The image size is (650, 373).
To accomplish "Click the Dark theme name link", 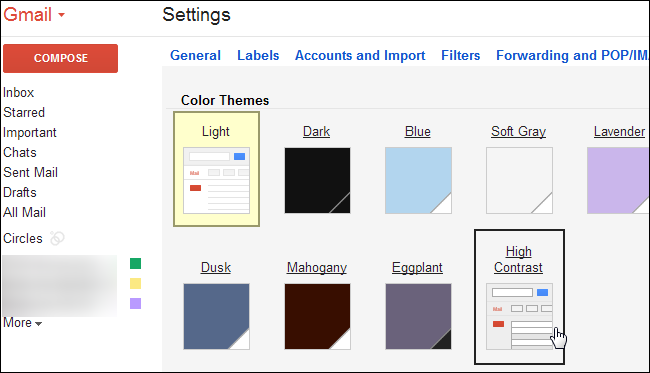I will [x=316, y=131].
